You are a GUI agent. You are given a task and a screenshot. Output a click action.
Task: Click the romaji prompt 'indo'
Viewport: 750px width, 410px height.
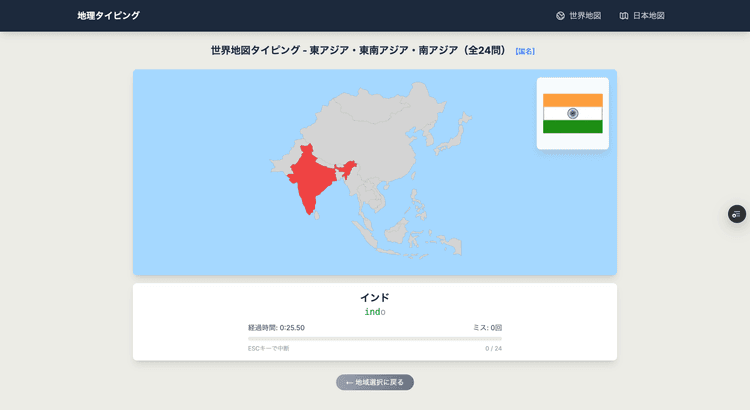click(x=375, y=312)
